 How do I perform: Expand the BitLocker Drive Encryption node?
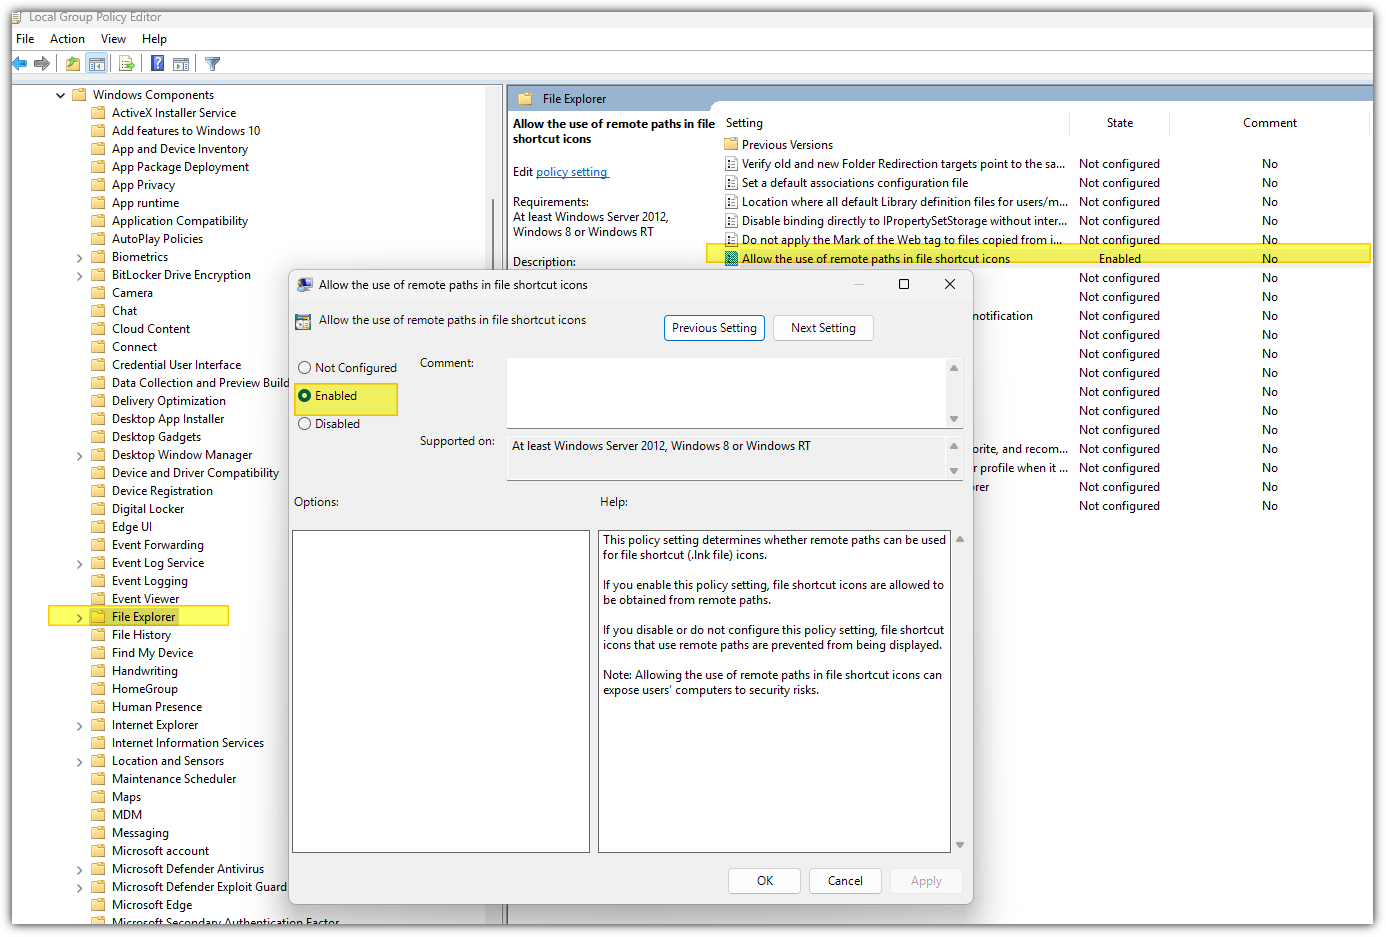tap(80, 276)
